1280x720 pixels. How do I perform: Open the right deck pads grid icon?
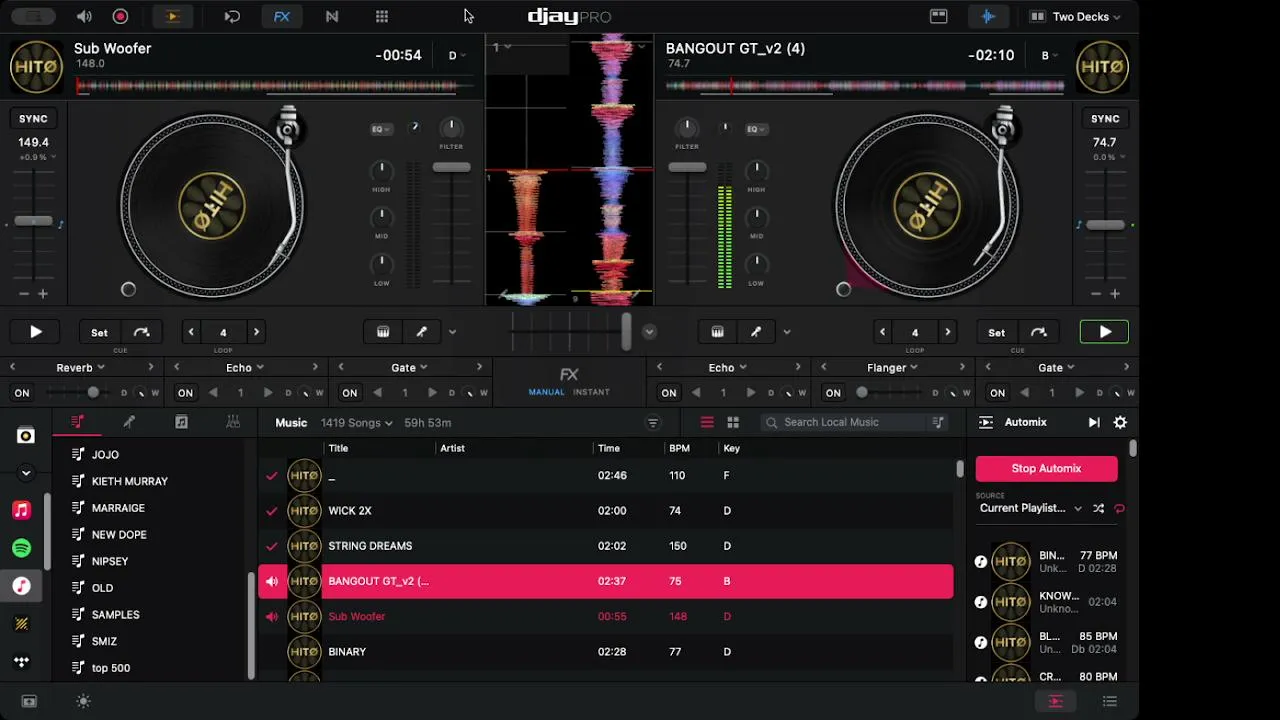click(x=717, y=332)
